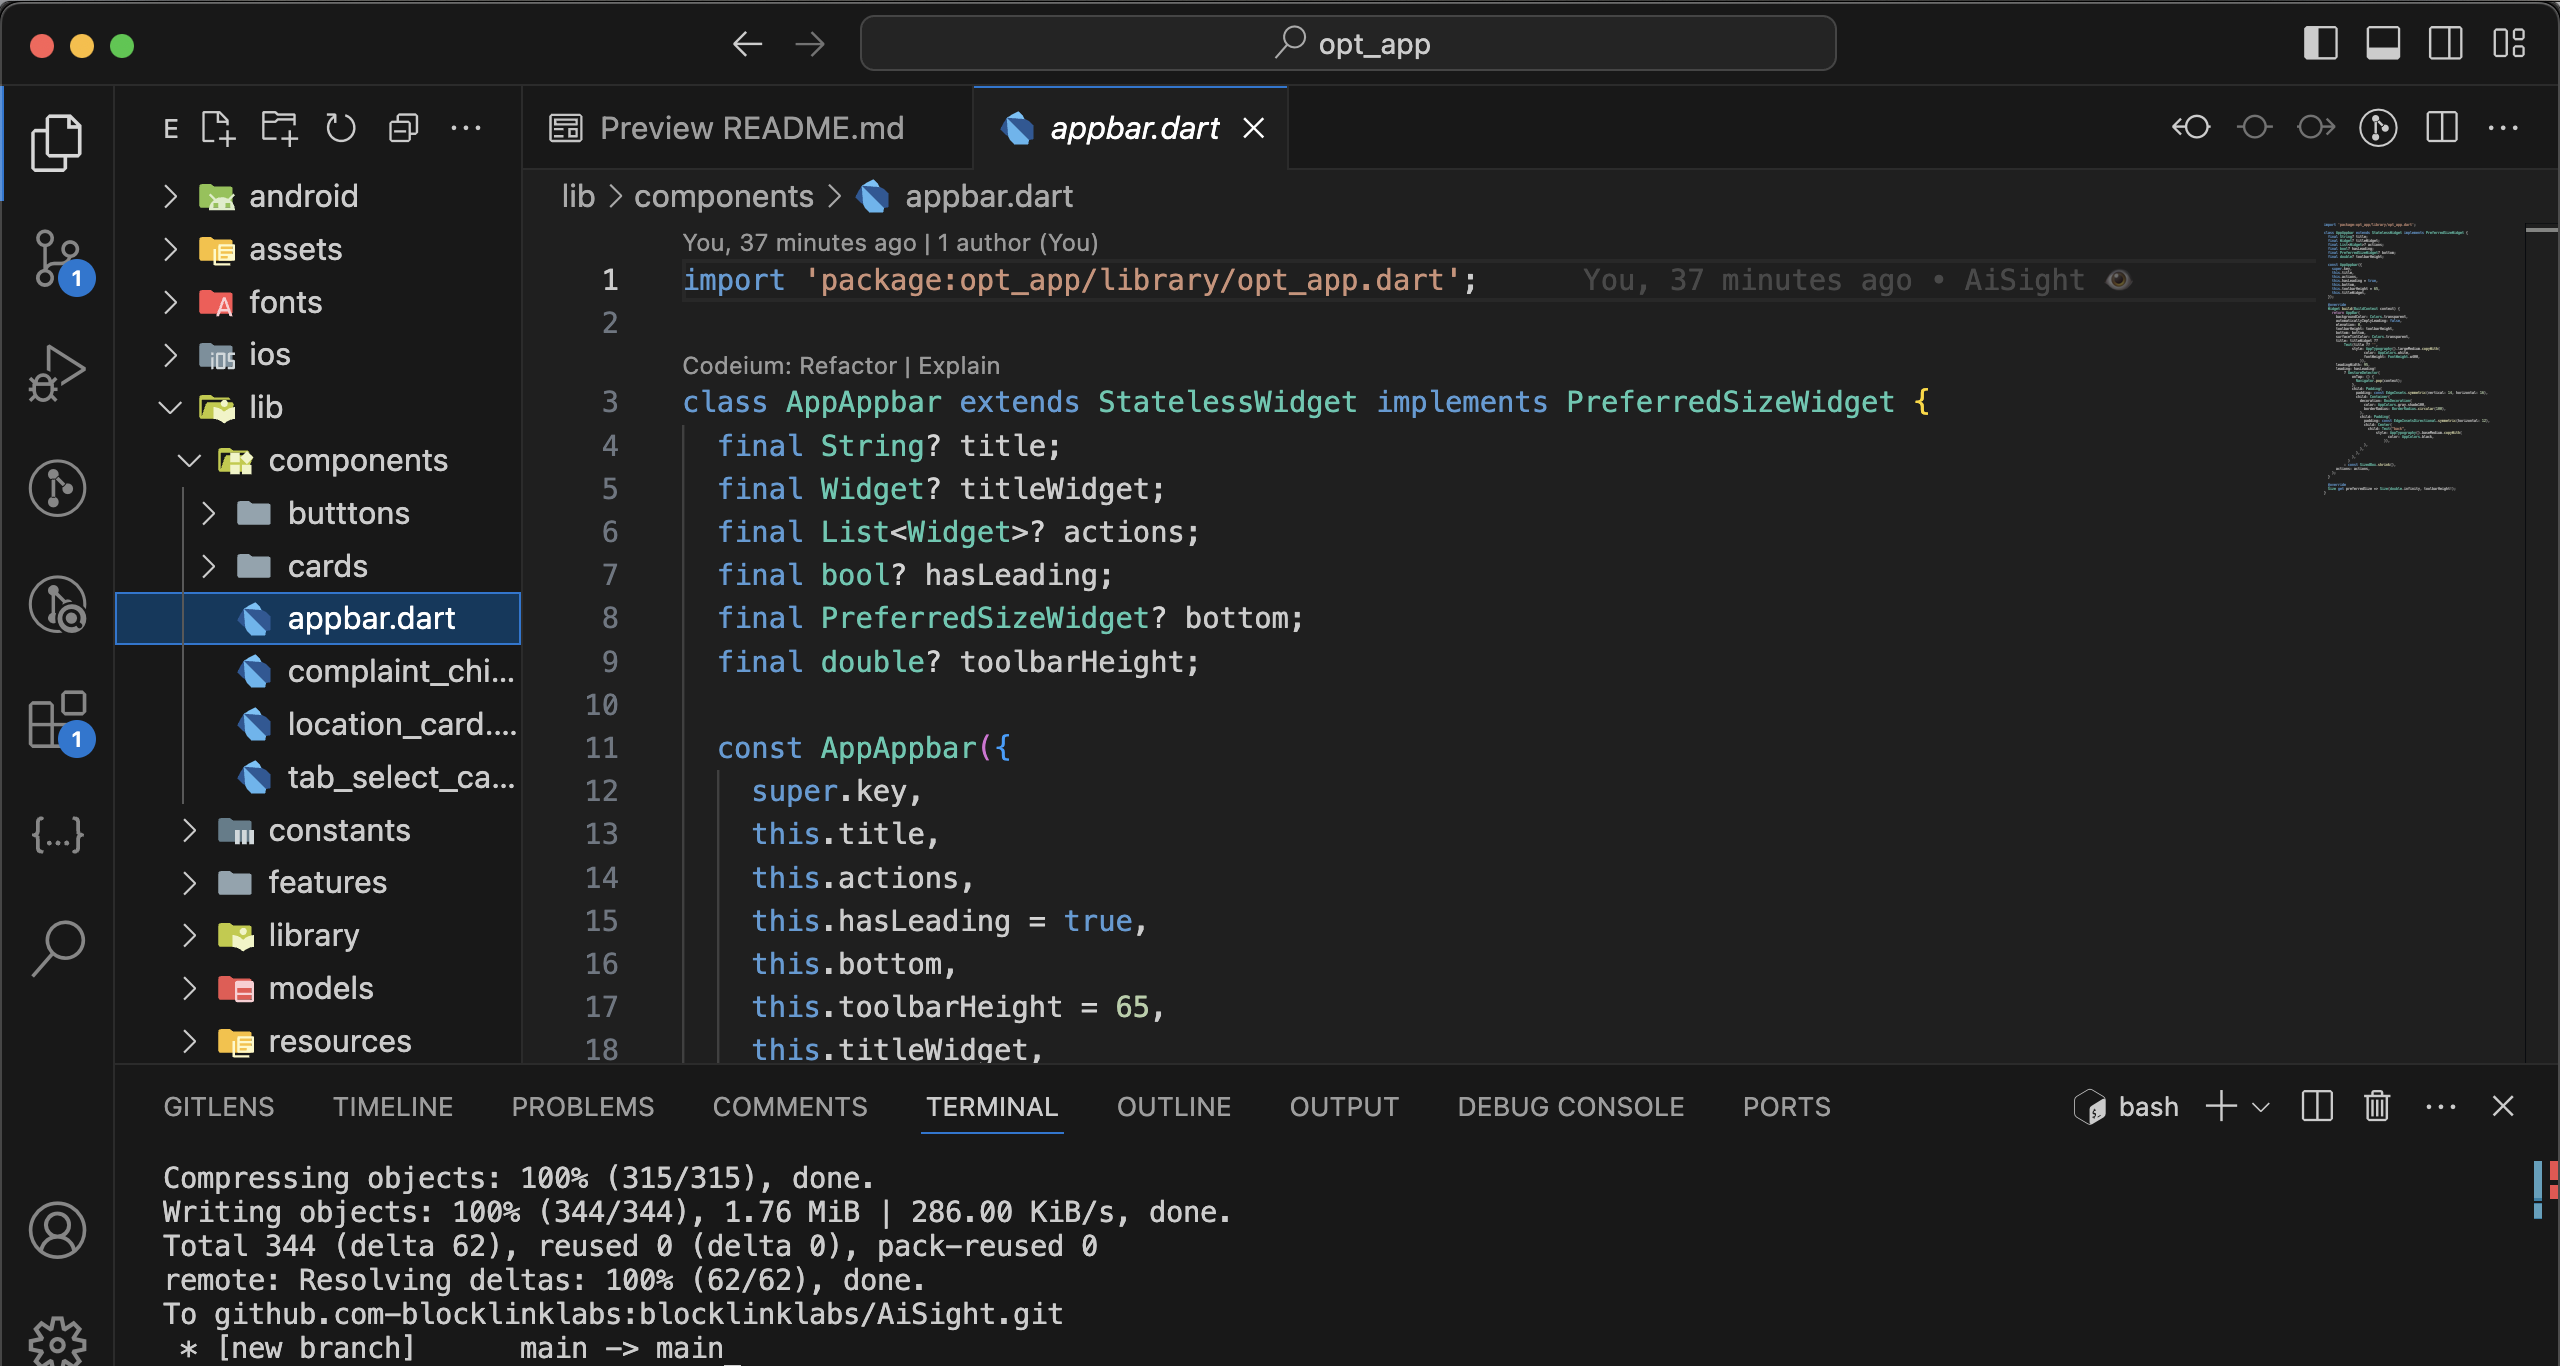2560x1366 pixels.
Task: Click the Codeium Refactor code lens
Action: point(848,366)
